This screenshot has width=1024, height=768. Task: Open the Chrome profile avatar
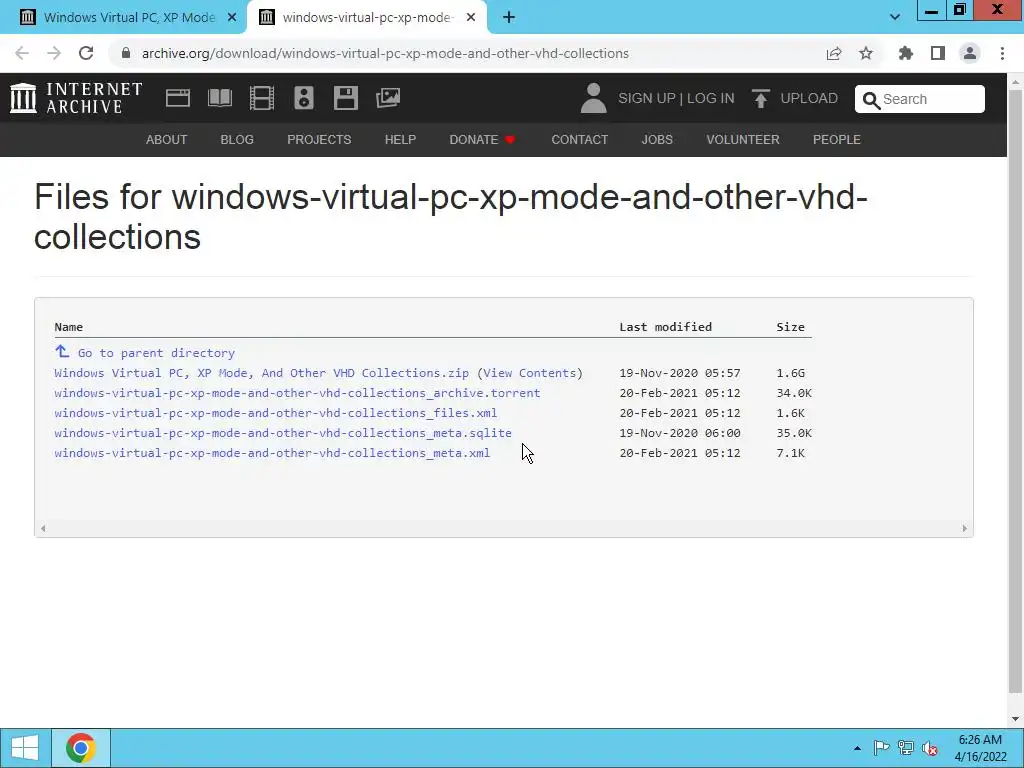tap(970, 54)
